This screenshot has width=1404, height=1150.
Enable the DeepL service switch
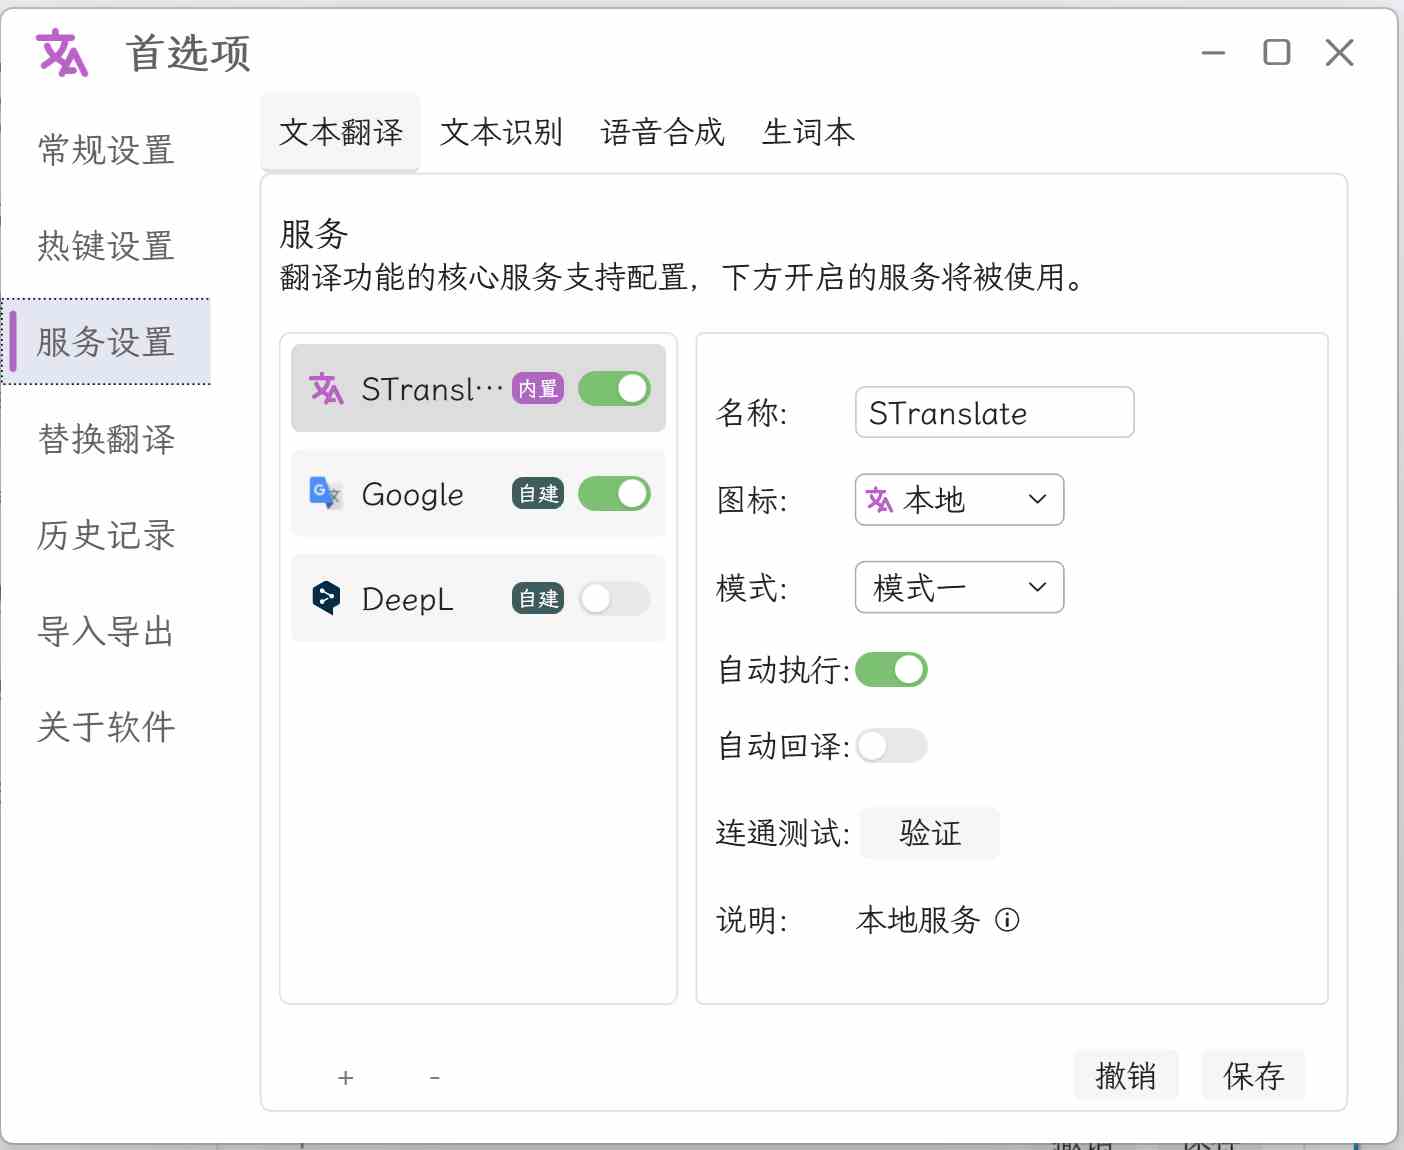coord(614,599)
